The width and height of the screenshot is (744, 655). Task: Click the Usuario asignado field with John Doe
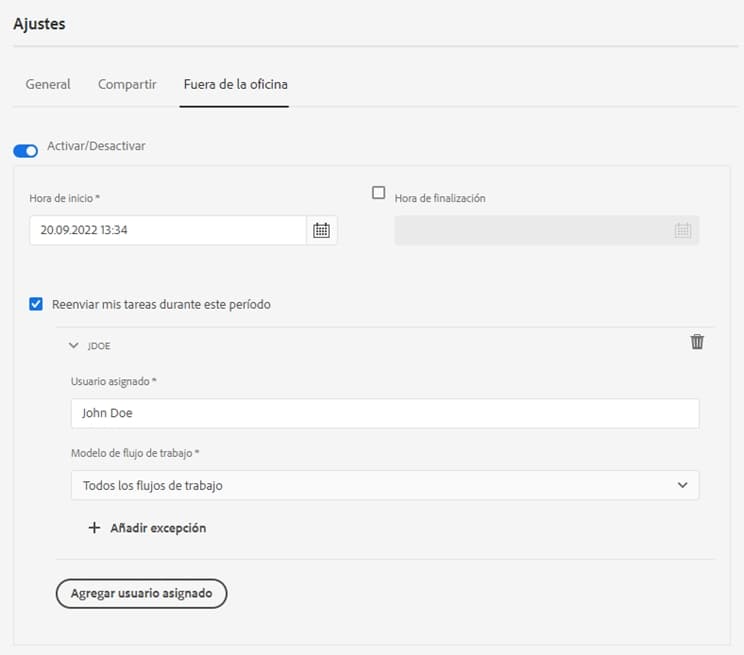tap(384, 413)
